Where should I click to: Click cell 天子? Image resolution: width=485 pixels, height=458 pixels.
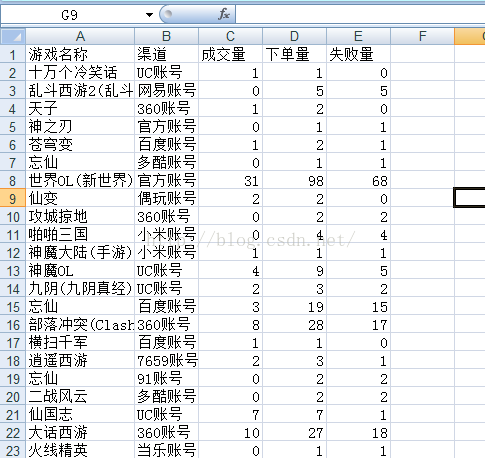point(80,108)
